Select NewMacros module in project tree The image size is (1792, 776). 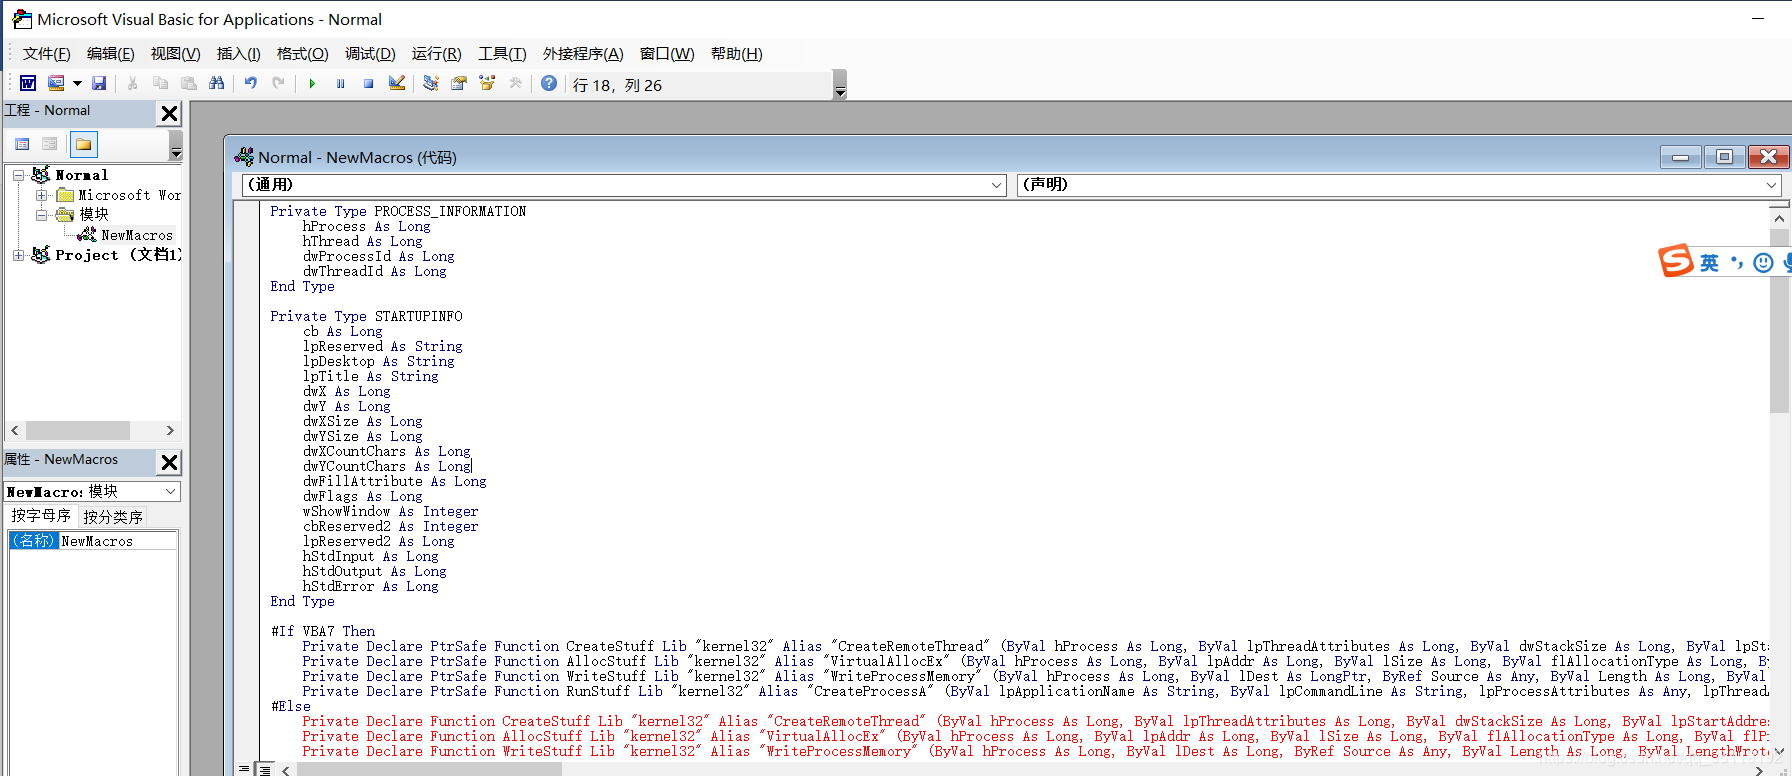tap(137, 235)
